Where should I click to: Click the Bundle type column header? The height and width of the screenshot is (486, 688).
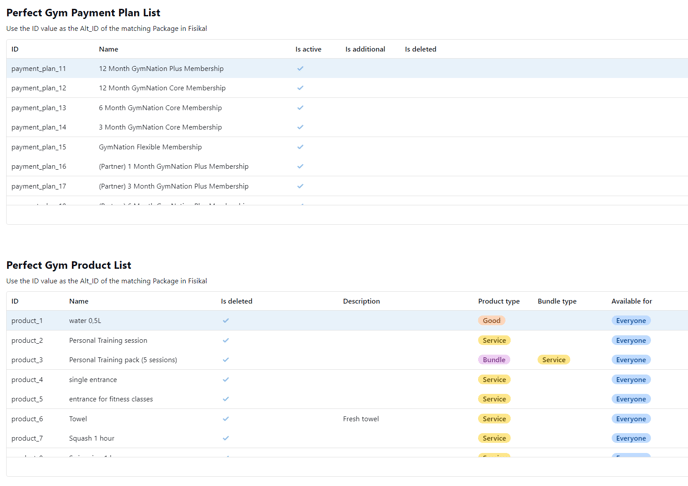pos(557,301)
